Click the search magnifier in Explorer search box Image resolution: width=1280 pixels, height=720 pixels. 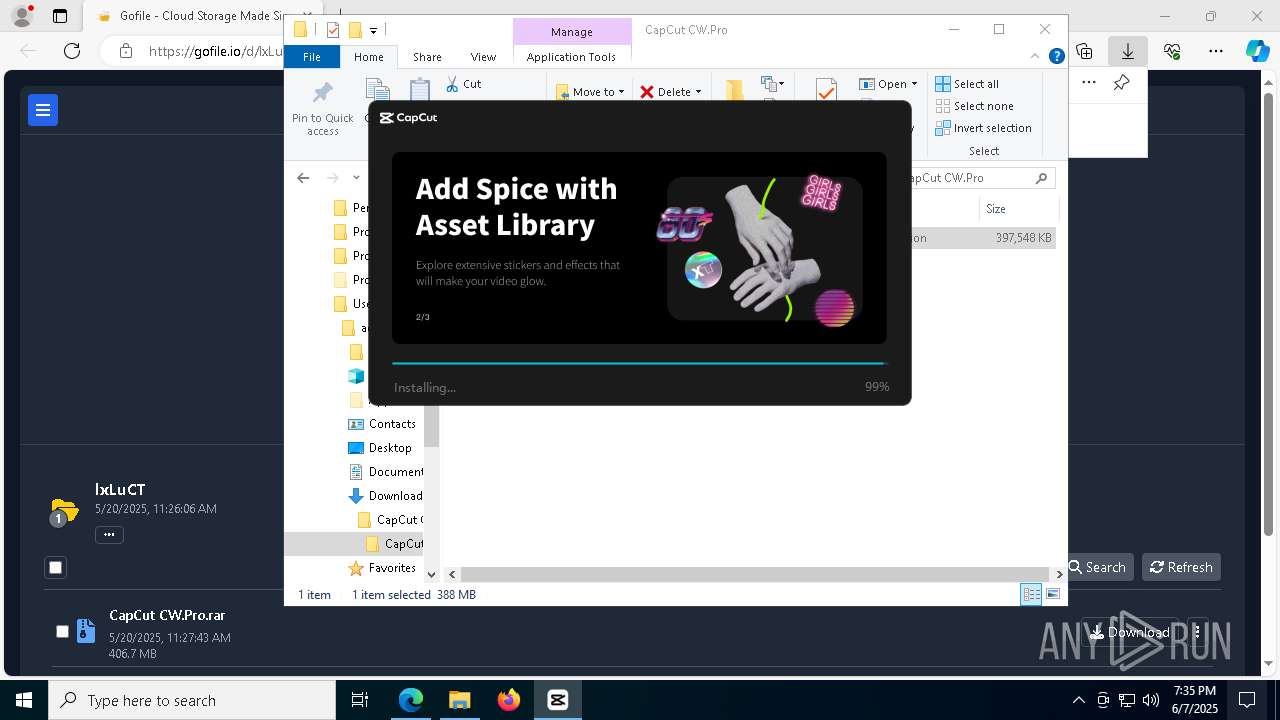click(x=1041, y=178)
